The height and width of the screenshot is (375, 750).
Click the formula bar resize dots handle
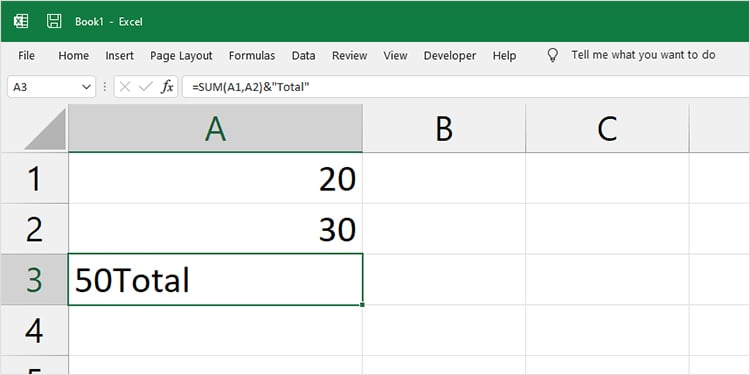pos(105,87)
